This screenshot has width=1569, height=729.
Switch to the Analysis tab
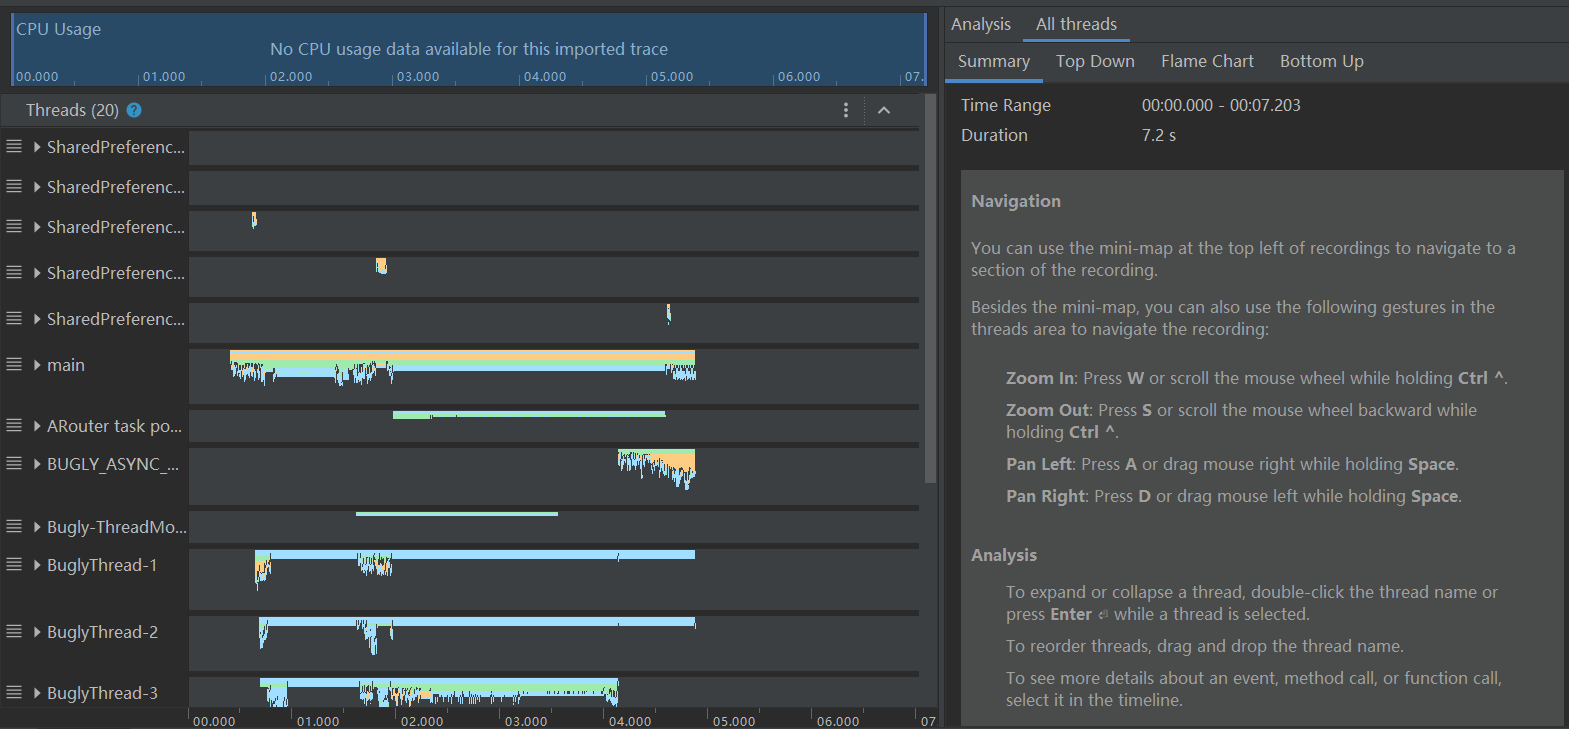click(981, 24)
